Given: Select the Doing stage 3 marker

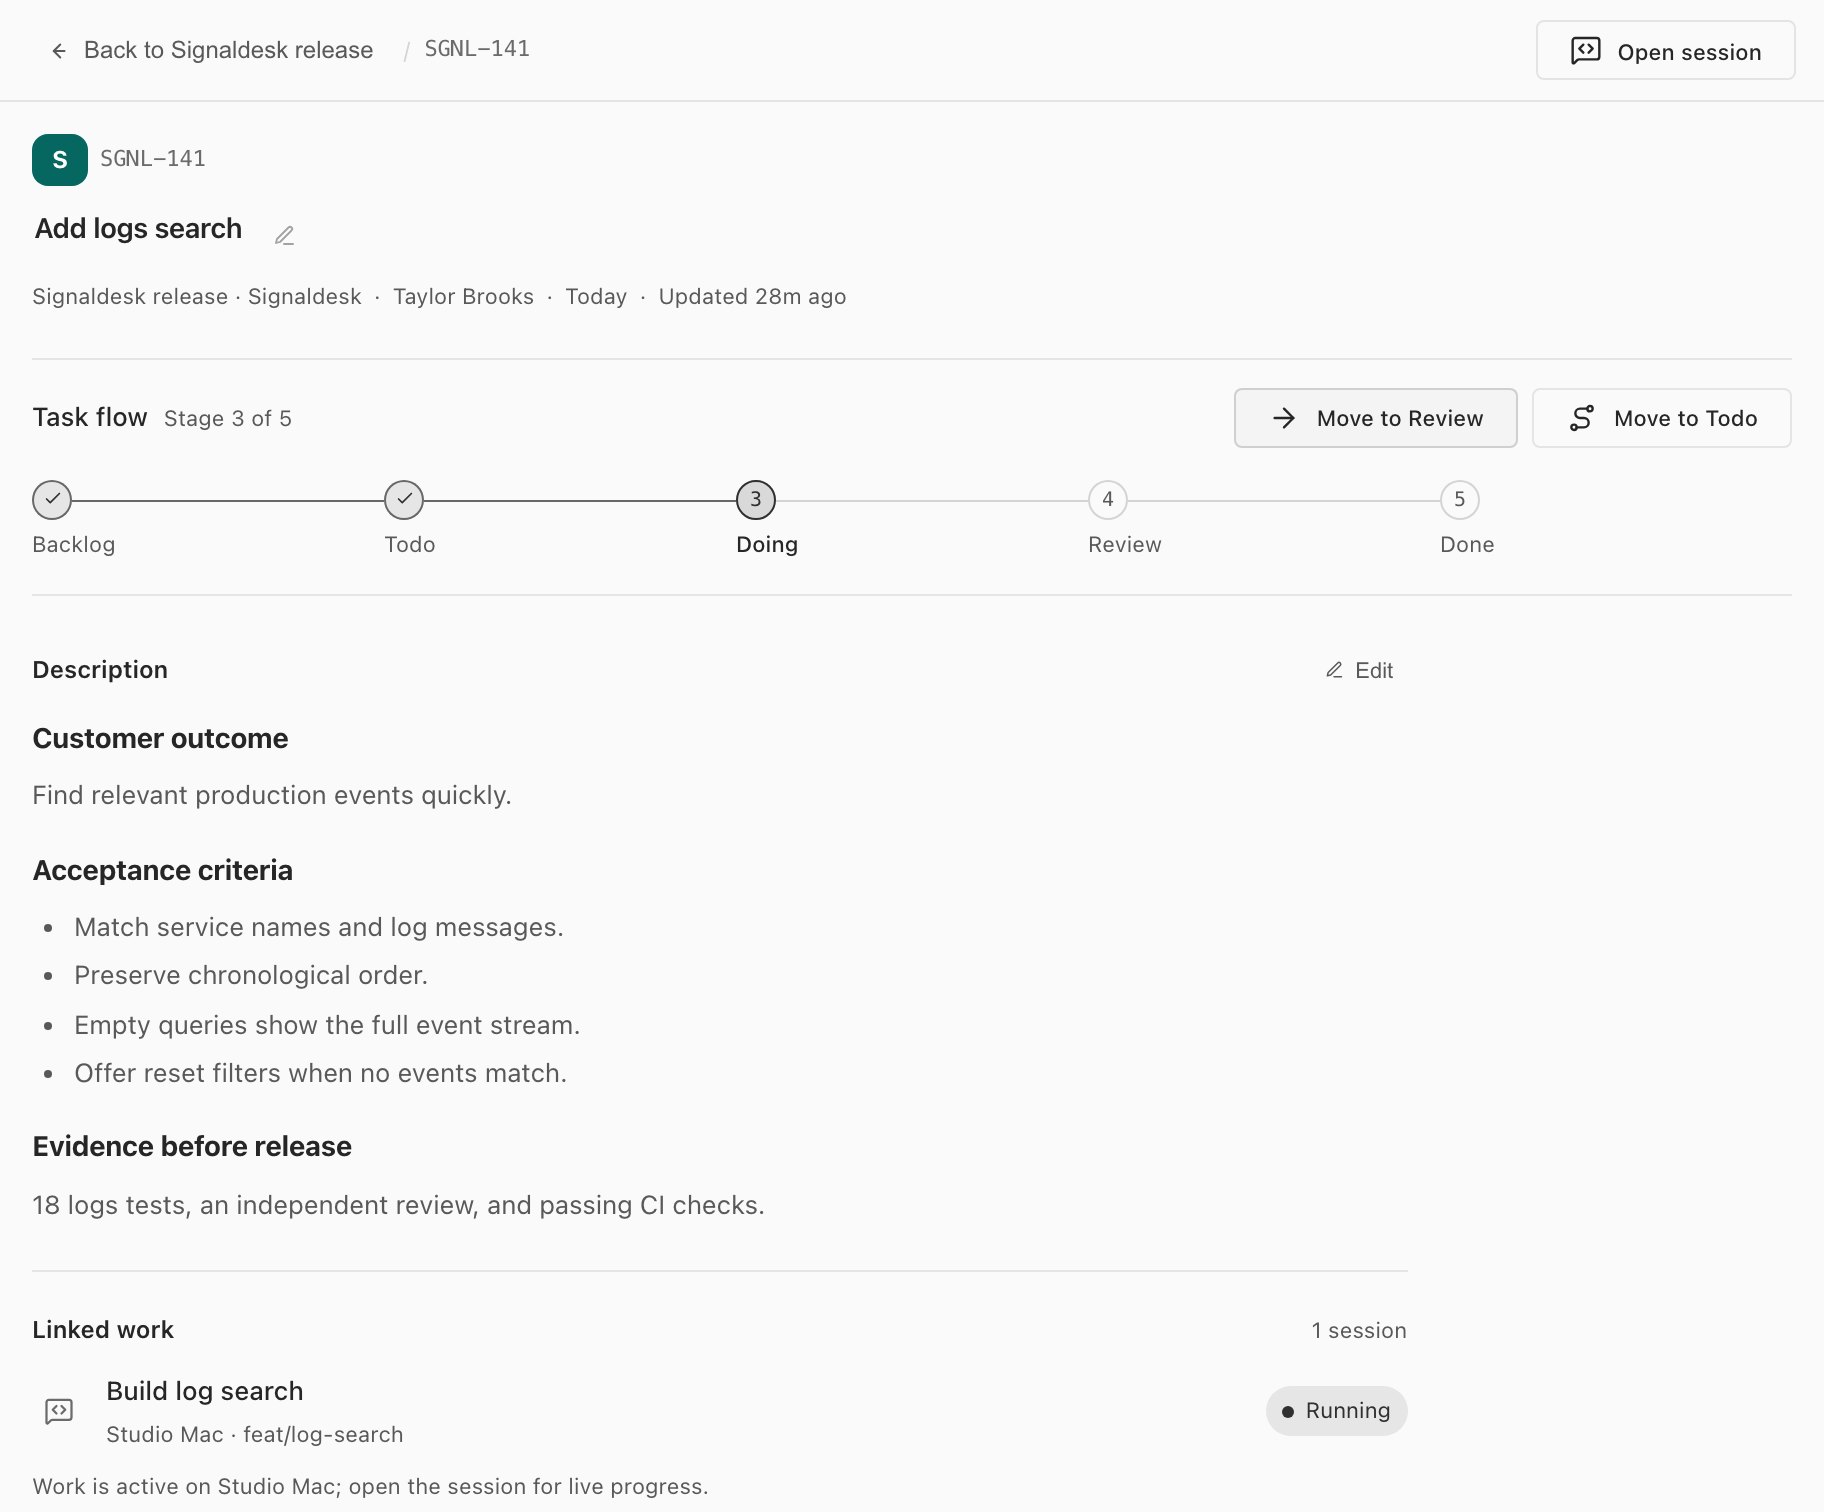Looking at the screenshot, I should click(756, 500).
